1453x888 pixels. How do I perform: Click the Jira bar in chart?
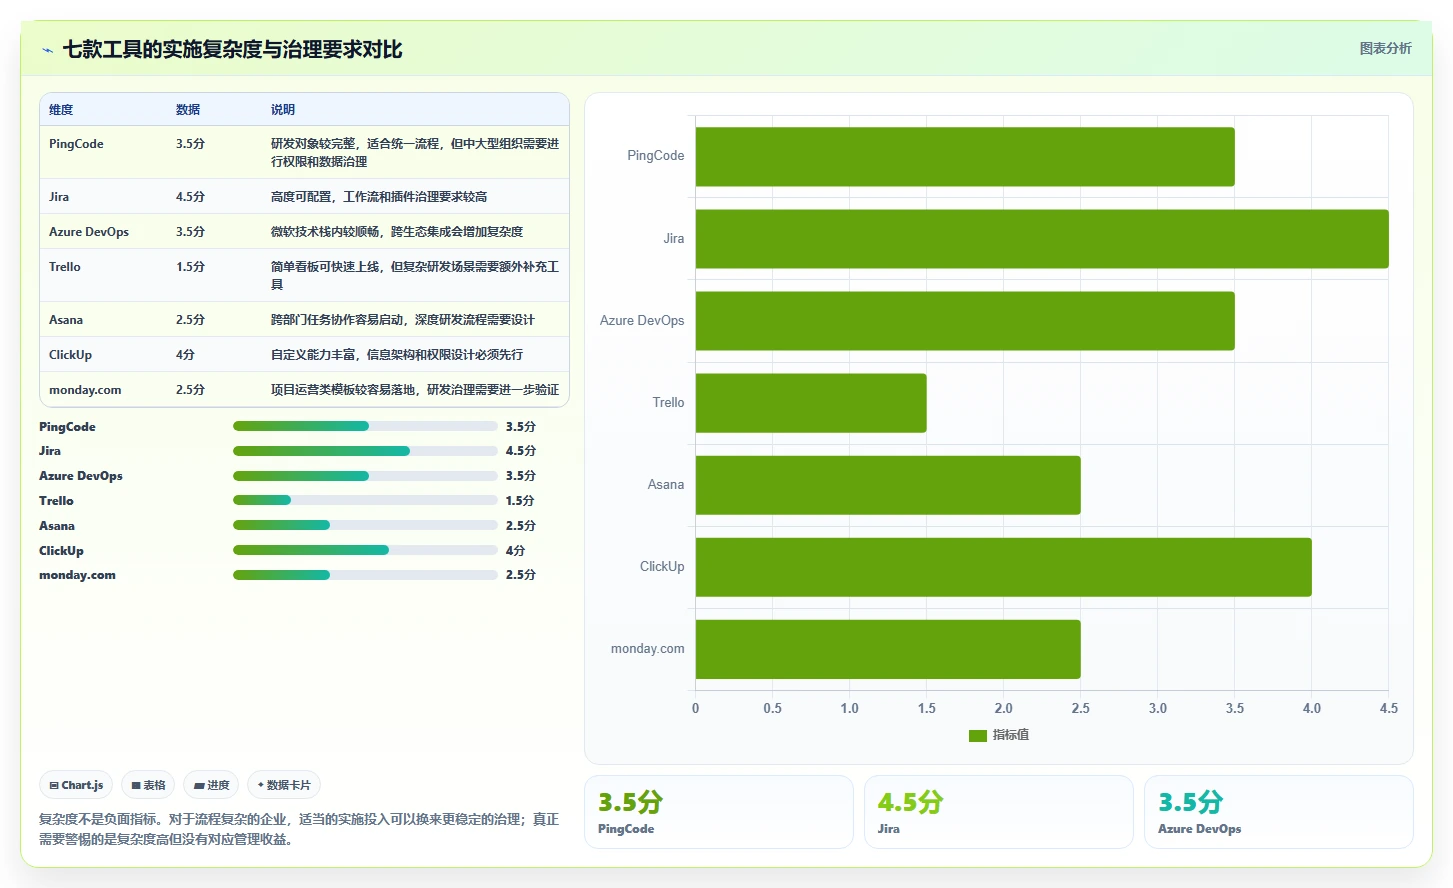(x=1042, y=239)
